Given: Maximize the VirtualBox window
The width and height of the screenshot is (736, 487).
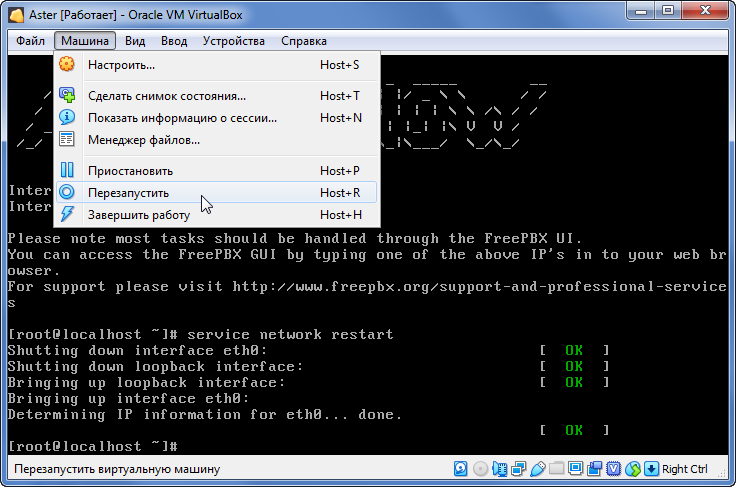Looking at the screenshot, I should [668, 10].
